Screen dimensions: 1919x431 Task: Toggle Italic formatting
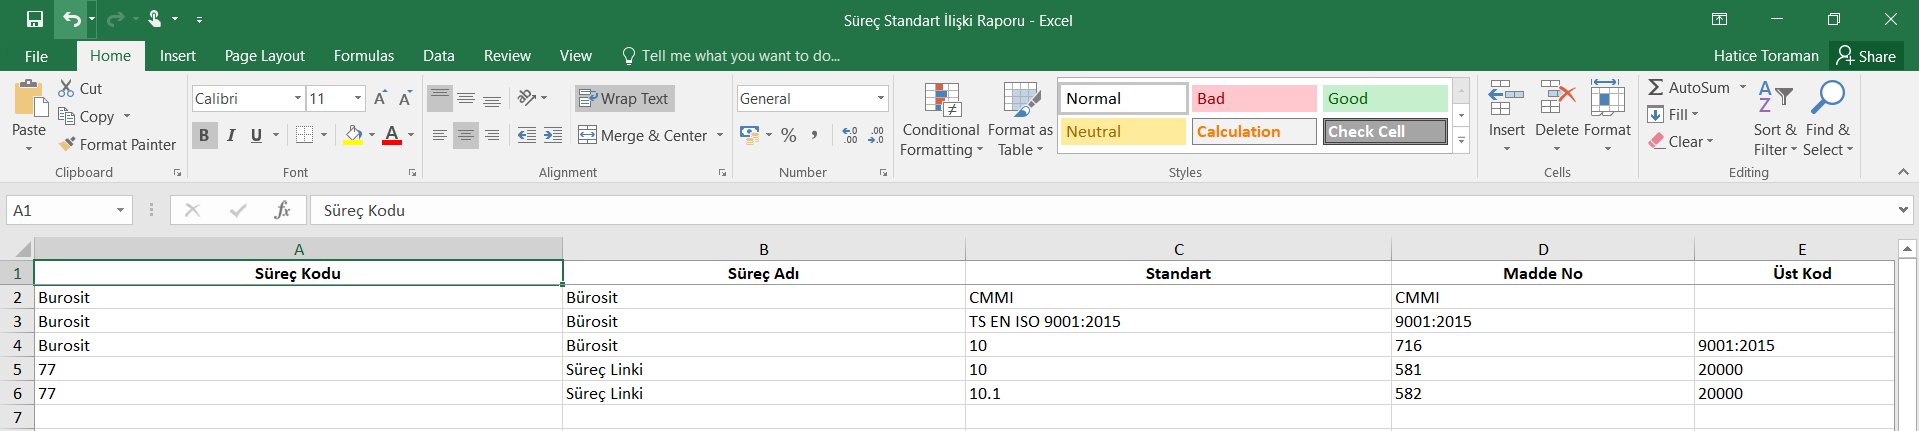(231, 135)
